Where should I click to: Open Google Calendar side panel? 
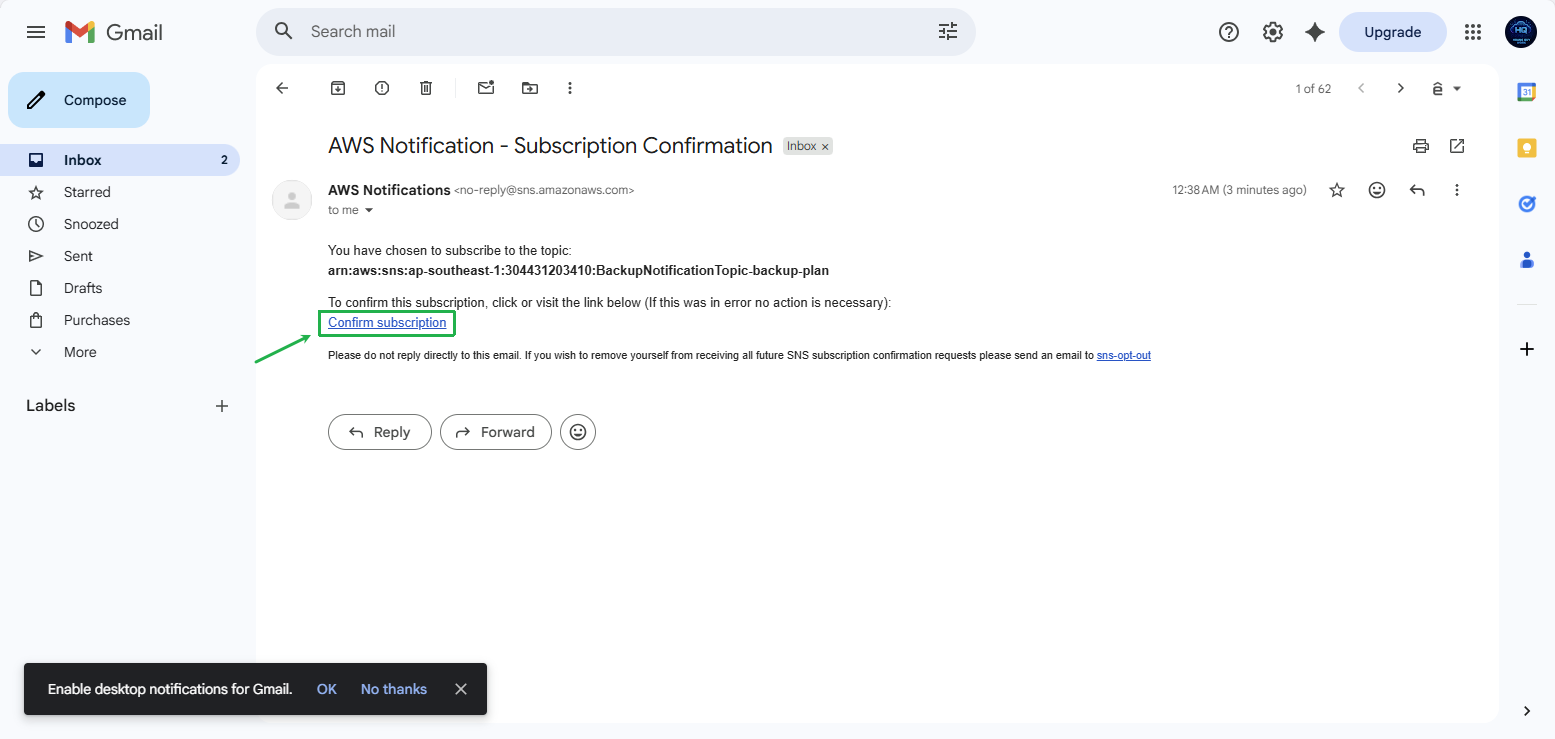point(1527,92)
